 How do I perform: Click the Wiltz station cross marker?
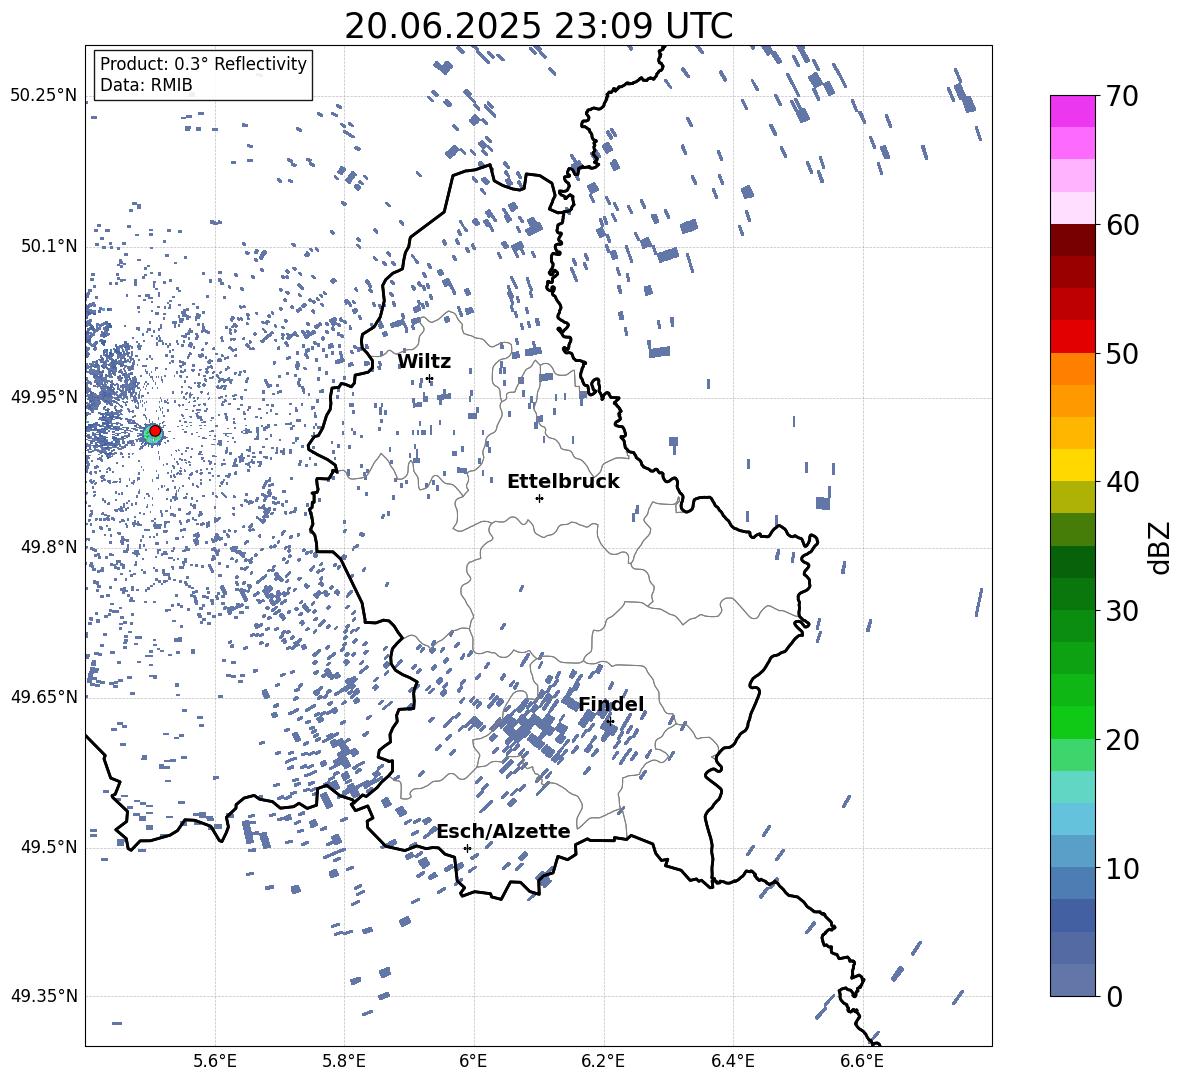[x=430, y=378]
